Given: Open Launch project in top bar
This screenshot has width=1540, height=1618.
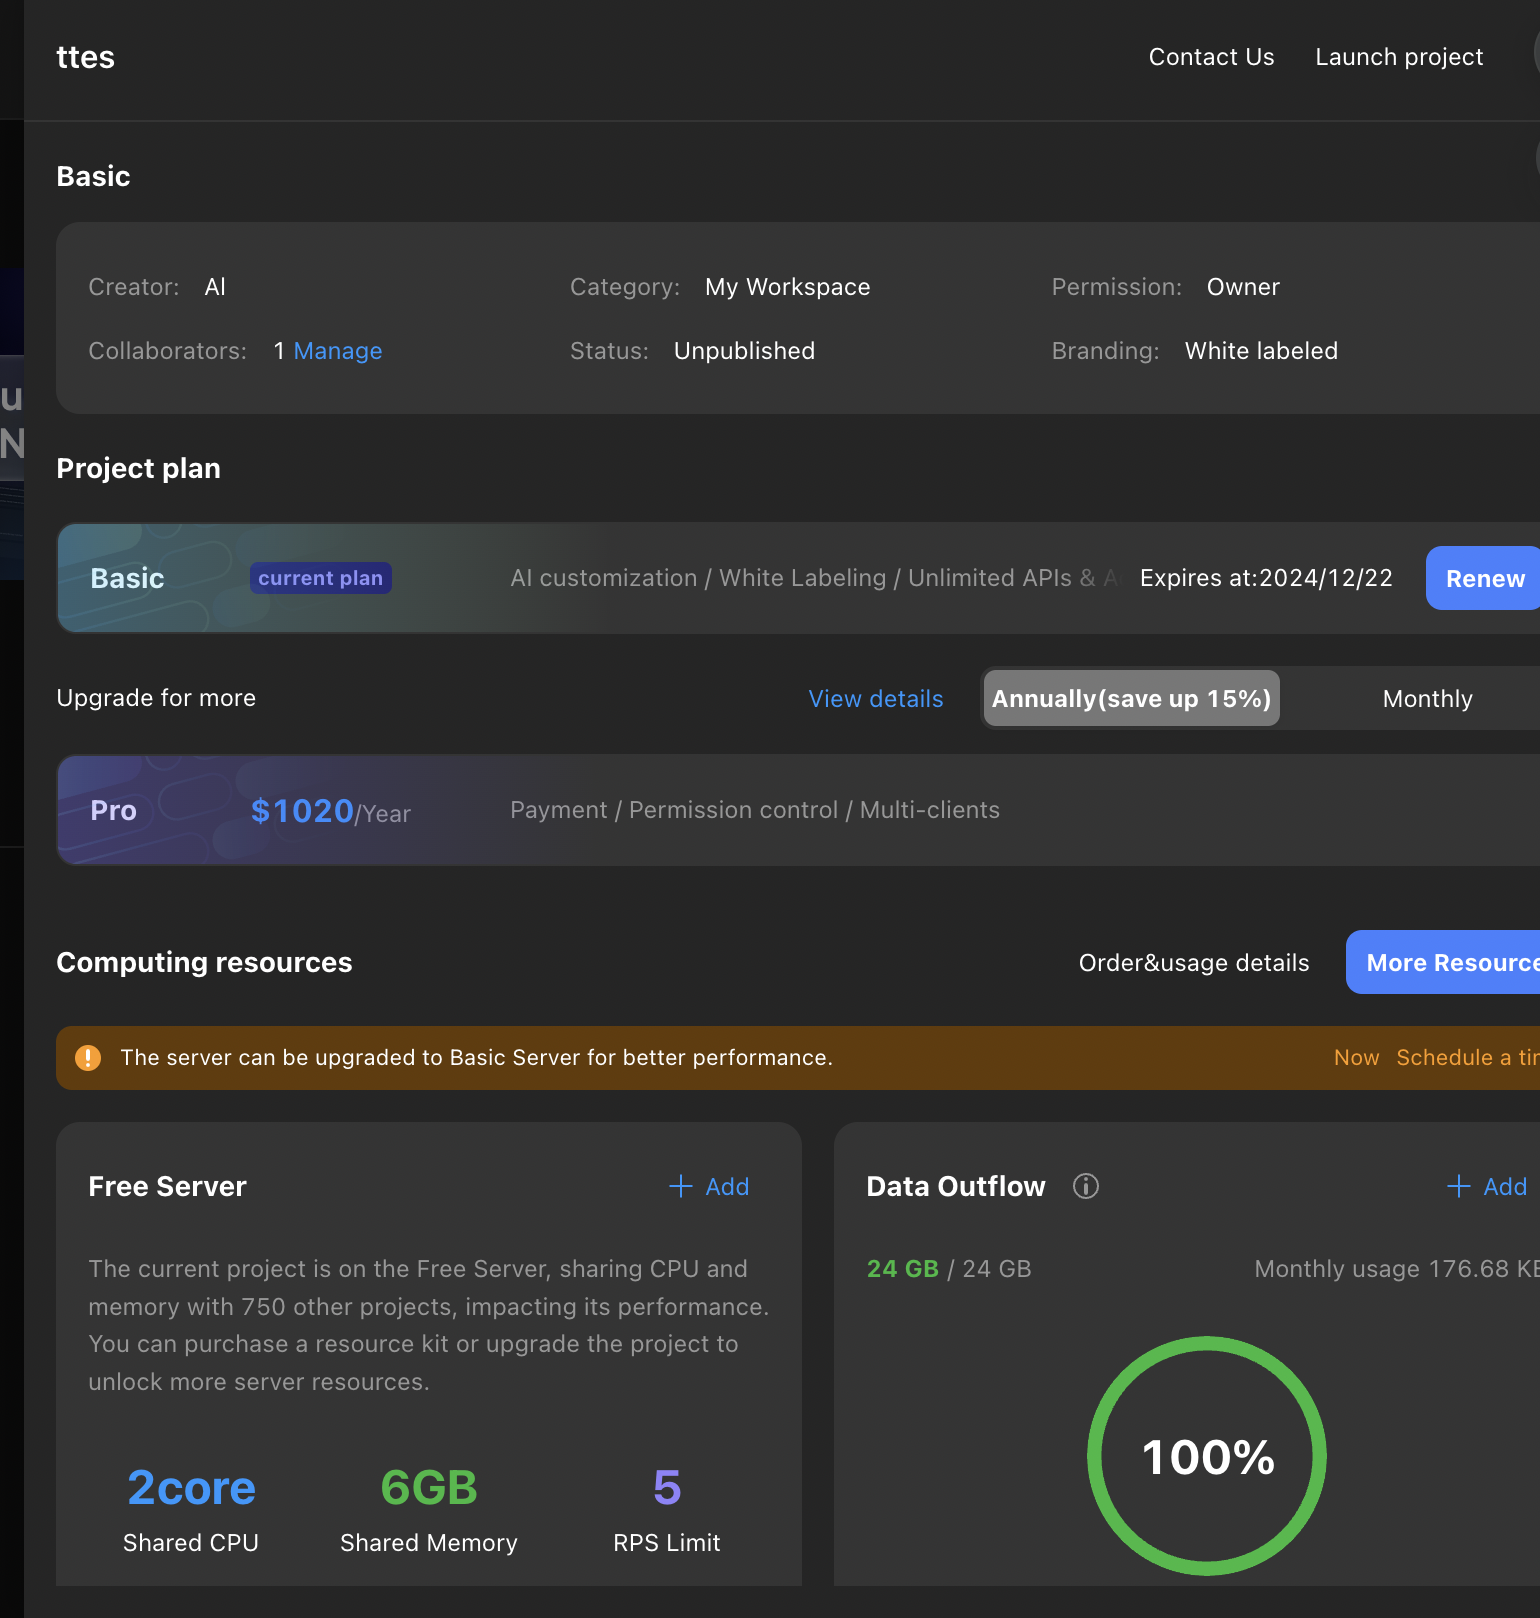Looking at the screenshot, I should (x=1399, y=57).
